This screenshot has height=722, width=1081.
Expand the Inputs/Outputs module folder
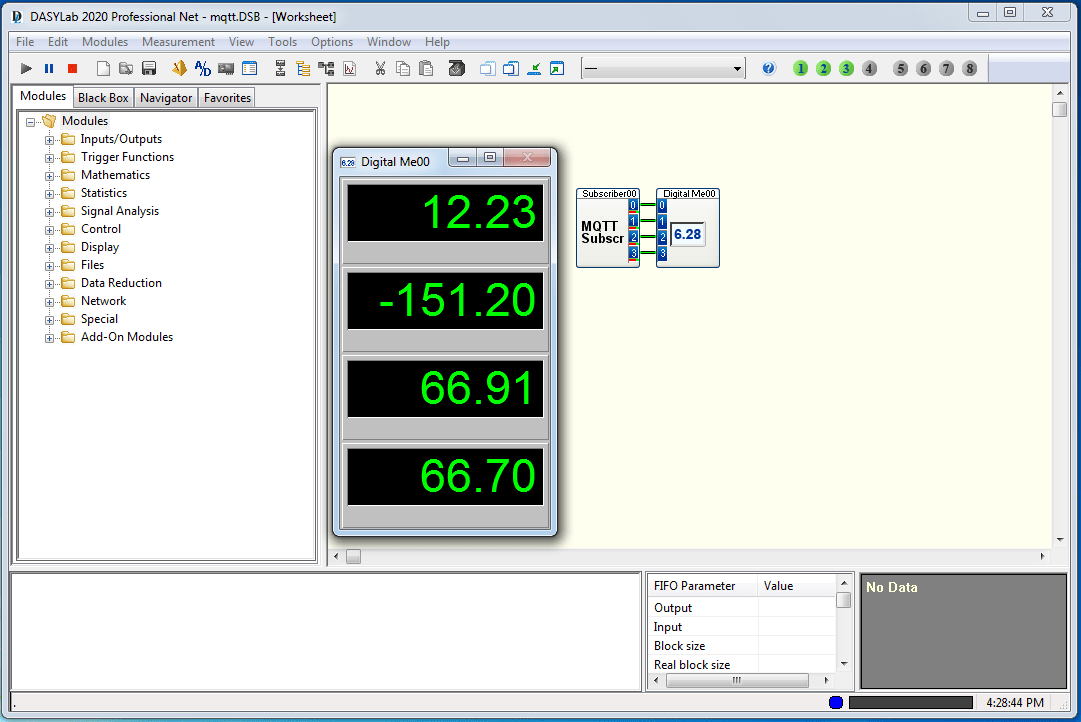pyautogui.click(x=49, y=140)
